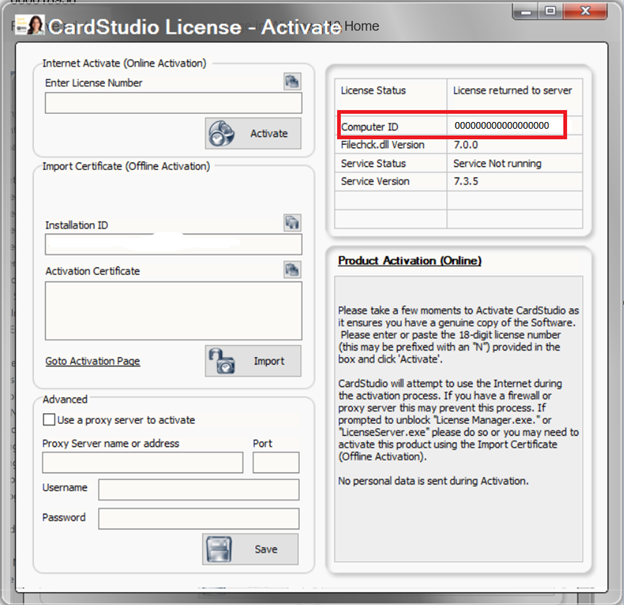624x605 pixels.
Task: Select the 'Service Not running' status cell
Action: tap(515, 163)
